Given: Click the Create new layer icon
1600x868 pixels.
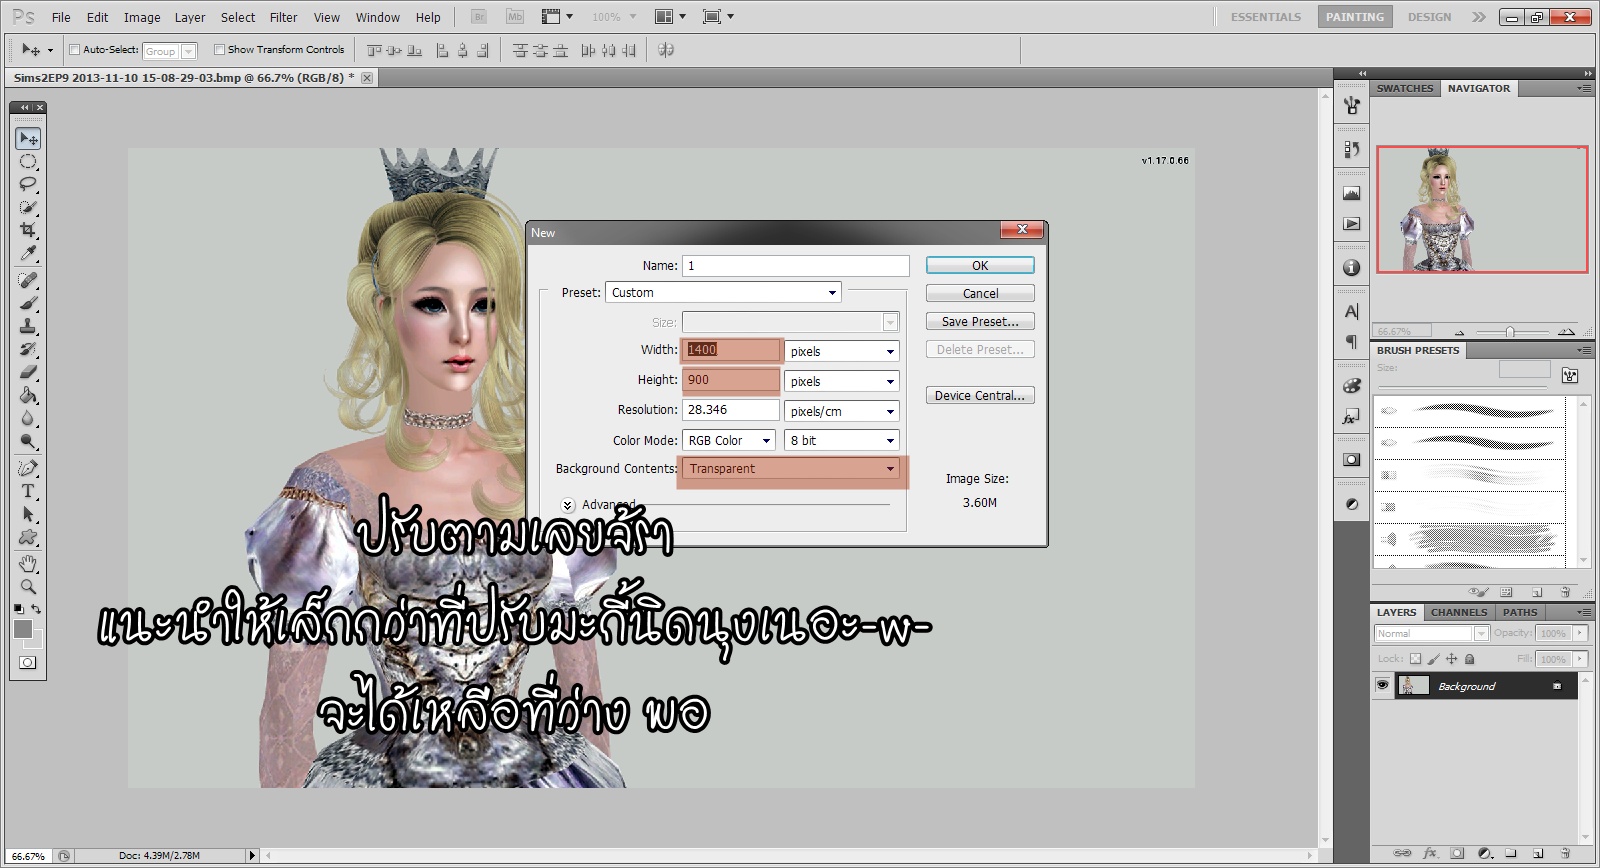Looking at the screenshot, I should click(x=1538, y=853).
